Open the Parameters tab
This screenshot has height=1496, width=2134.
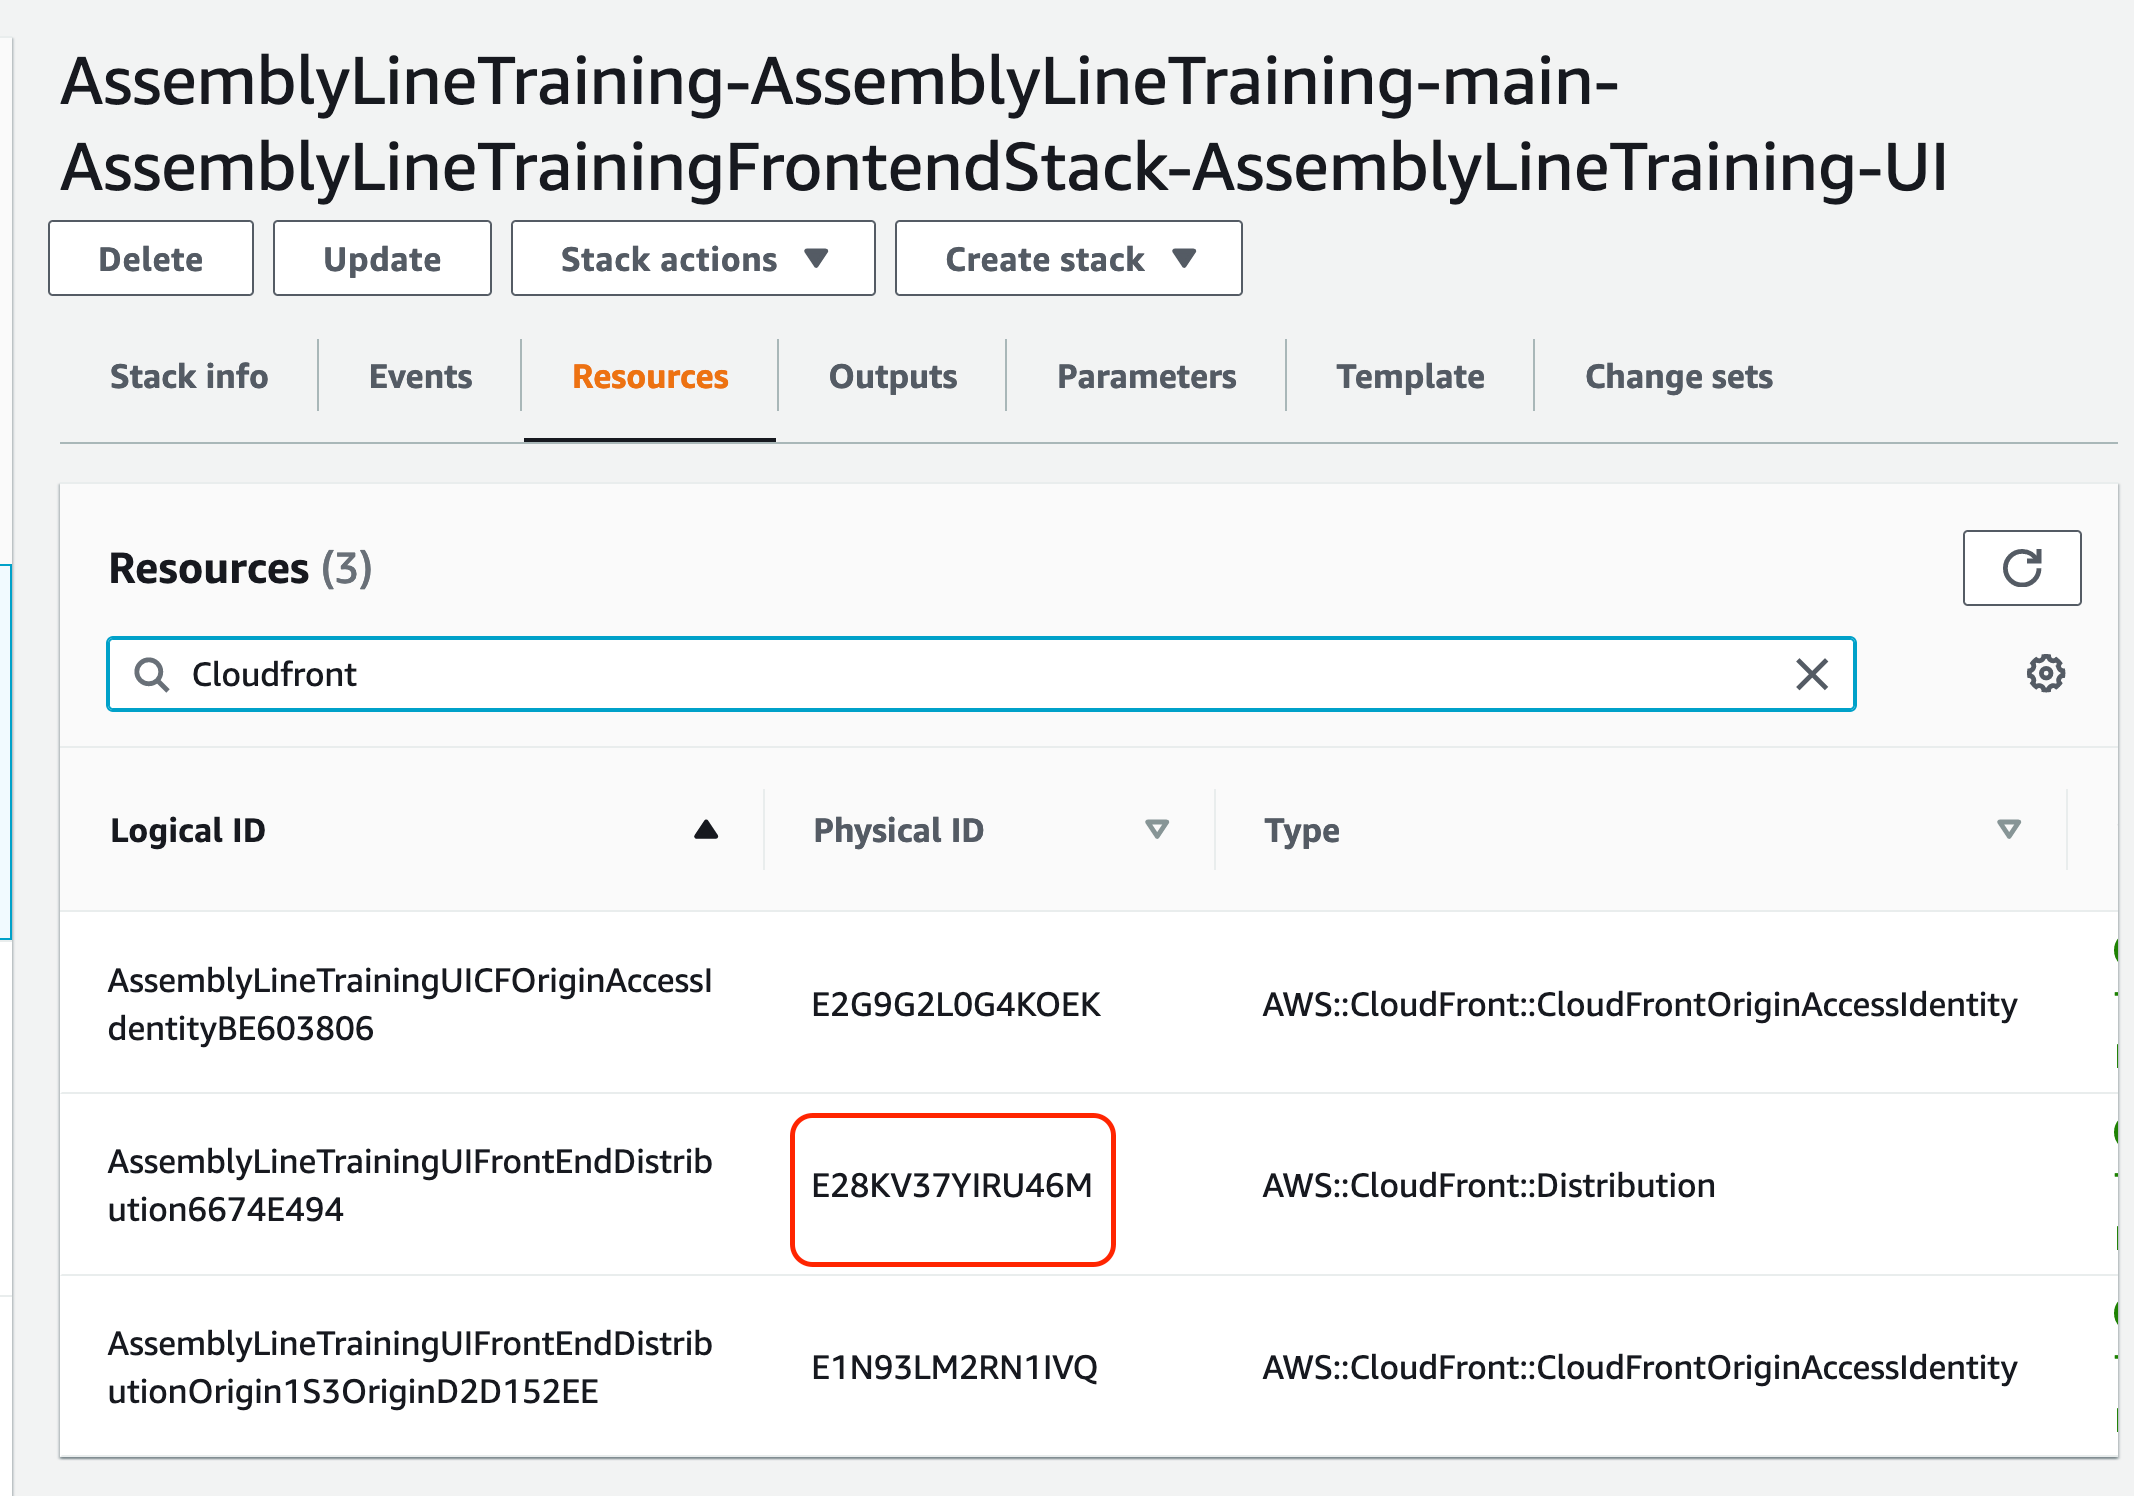click(x=1146, y=377)
